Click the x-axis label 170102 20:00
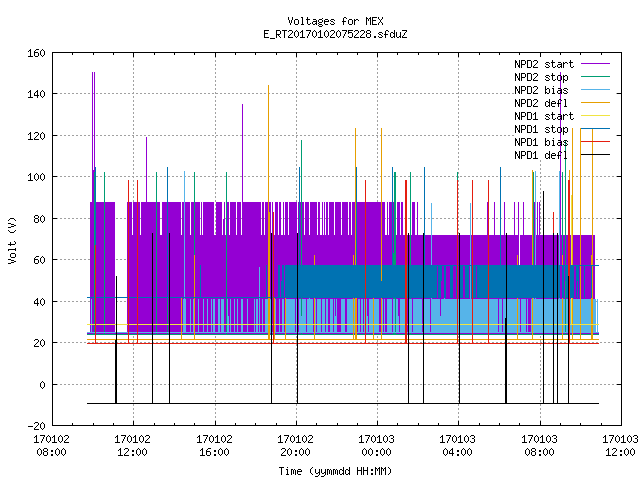Viewport: 640px width, 480px height. coord(295,446)
